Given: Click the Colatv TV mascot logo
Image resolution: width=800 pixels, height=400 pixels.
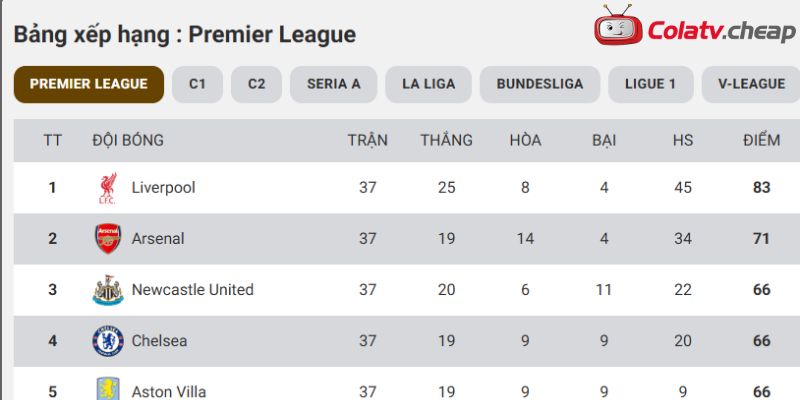Looking at the screenshot, I should [618, 25].
